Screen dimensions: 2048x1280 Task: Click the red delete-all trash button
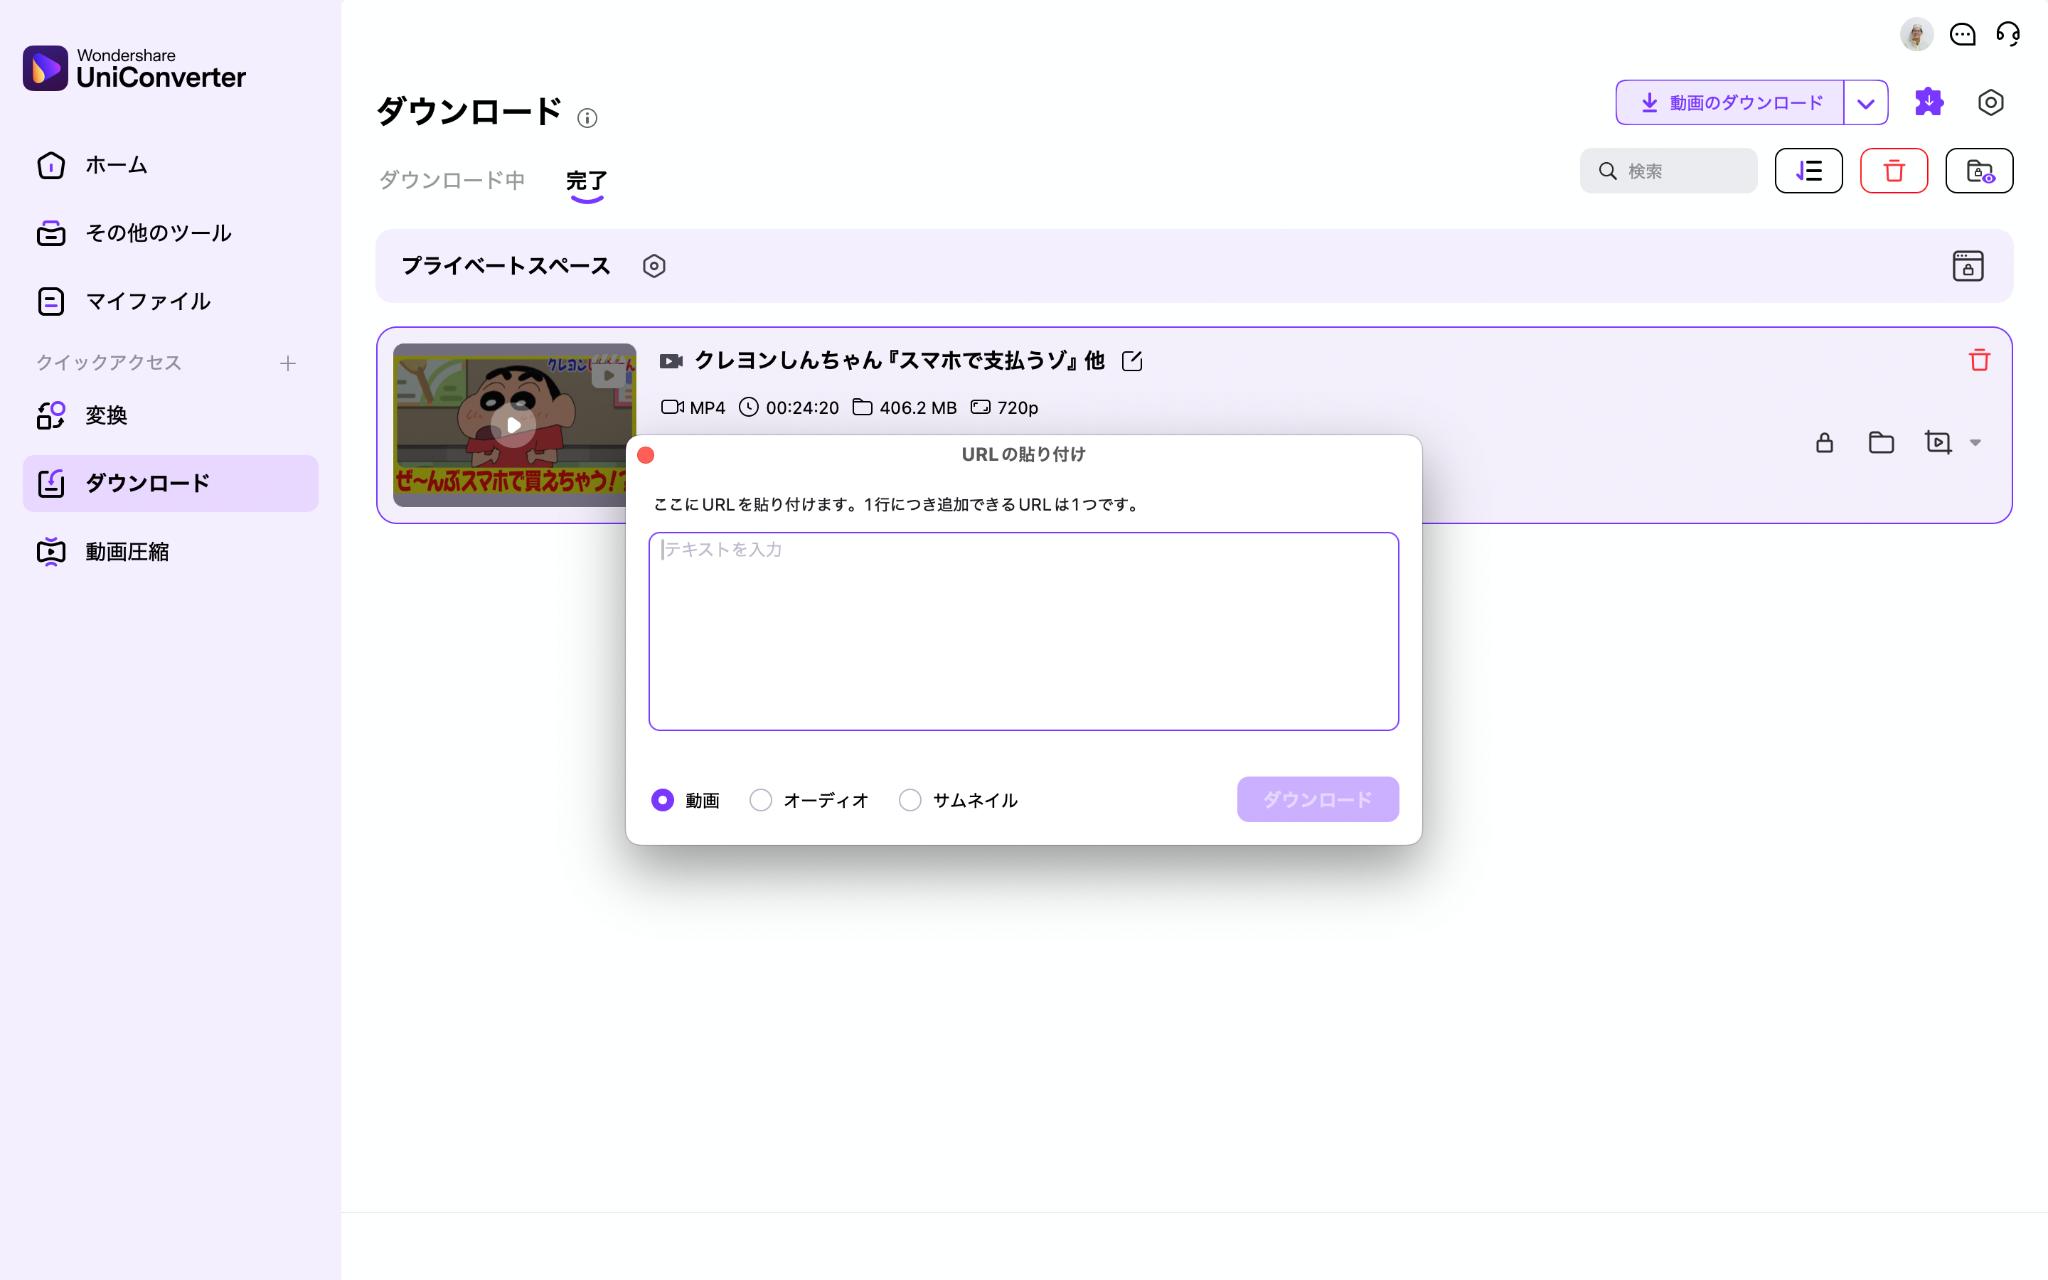(1893, 171)
